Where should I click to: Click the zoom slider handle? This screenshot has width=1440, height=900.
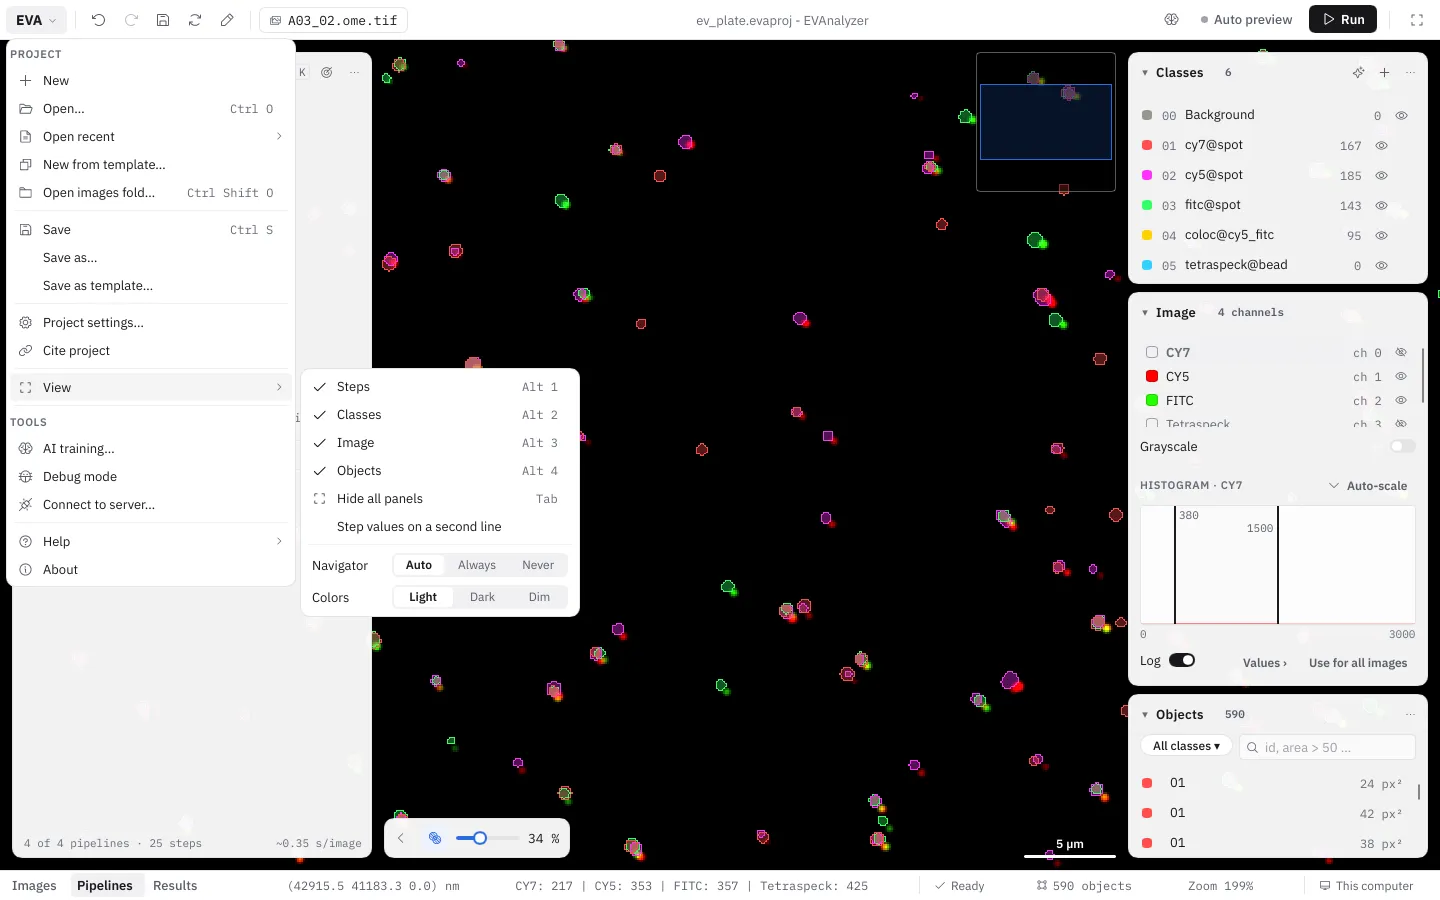(x=480, y=839)
